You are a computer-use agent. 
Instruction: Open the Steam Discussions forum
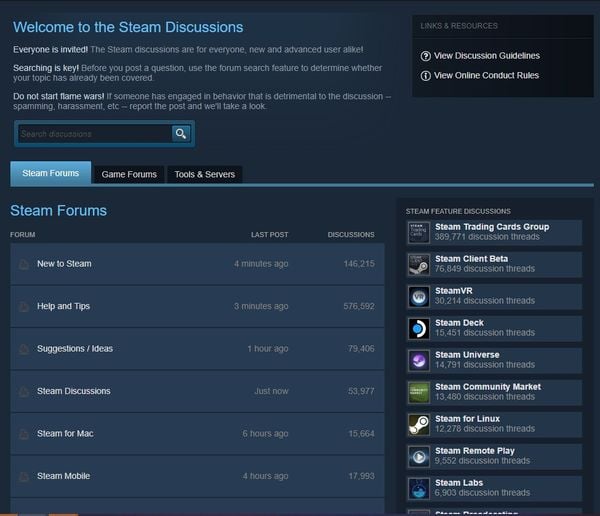click(74, 391)
